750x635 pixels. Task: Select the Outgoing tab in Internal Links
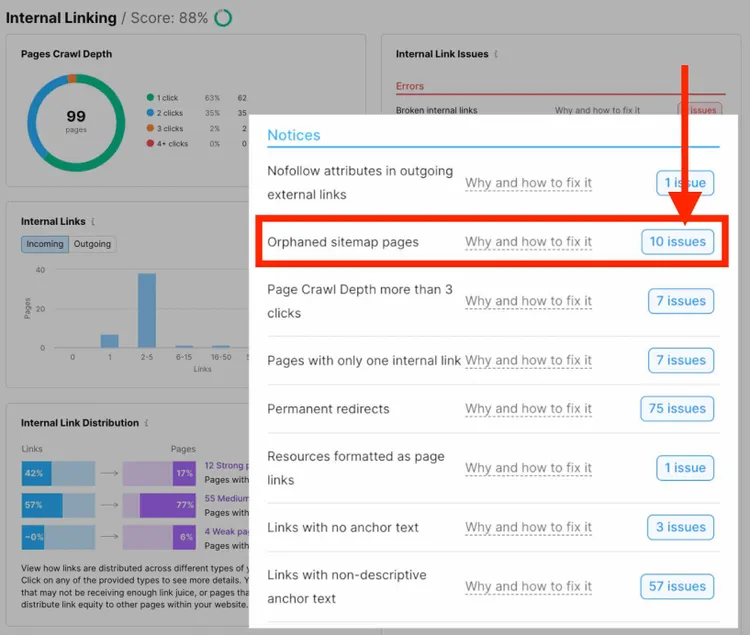(x=92, y=244)
